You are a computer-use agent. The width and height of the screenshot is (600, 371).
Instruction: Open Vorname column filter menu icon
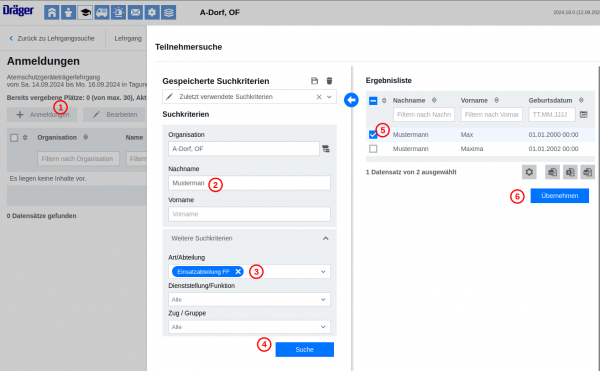coord(496,100)
